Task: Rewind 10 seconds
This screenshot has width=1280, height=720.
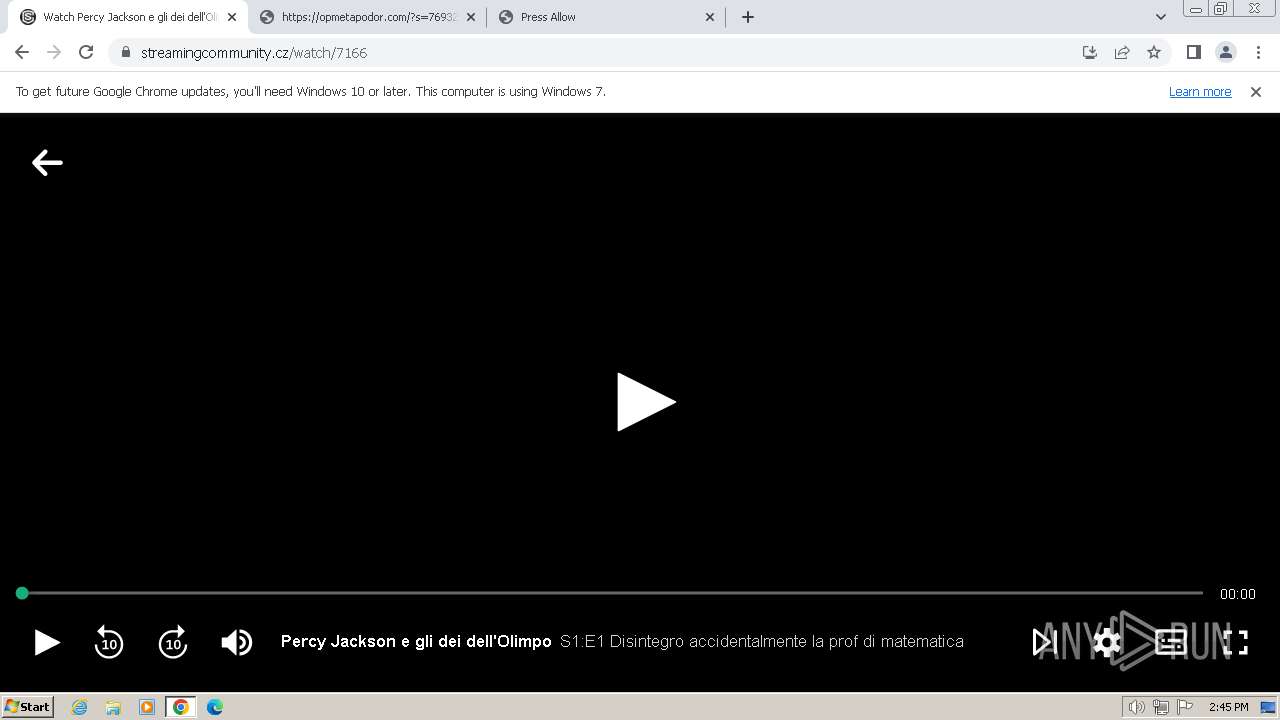Action: click(109, 642)
